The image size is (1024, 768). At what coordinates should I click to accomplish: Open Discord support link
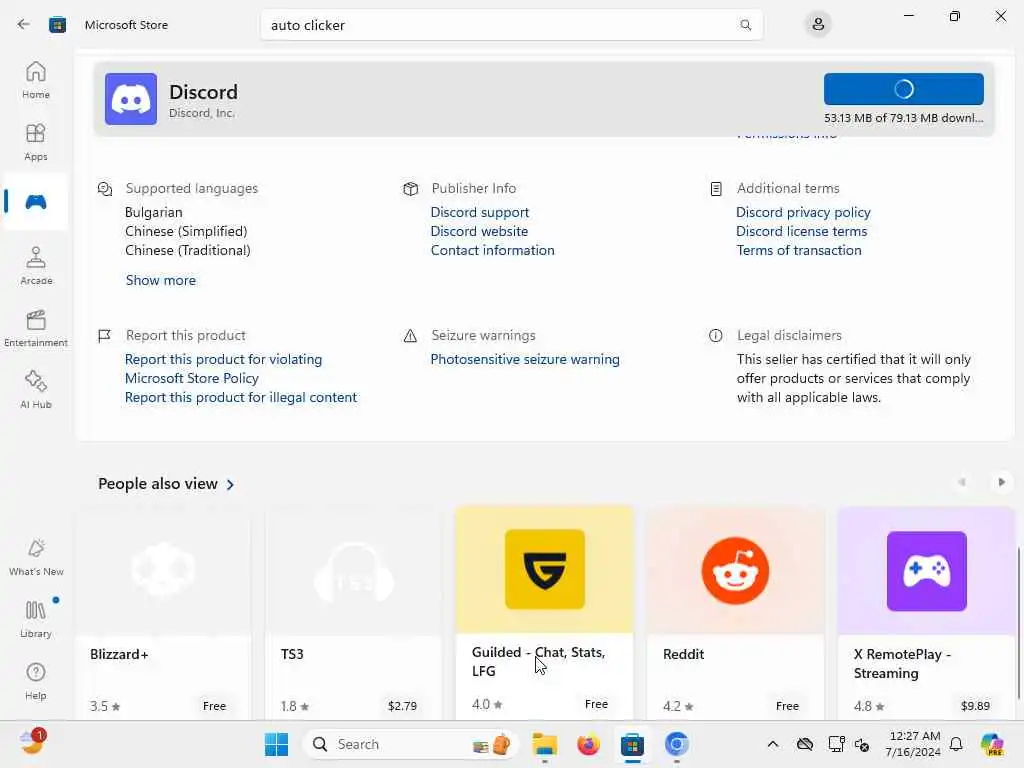(x=479, y=212)
